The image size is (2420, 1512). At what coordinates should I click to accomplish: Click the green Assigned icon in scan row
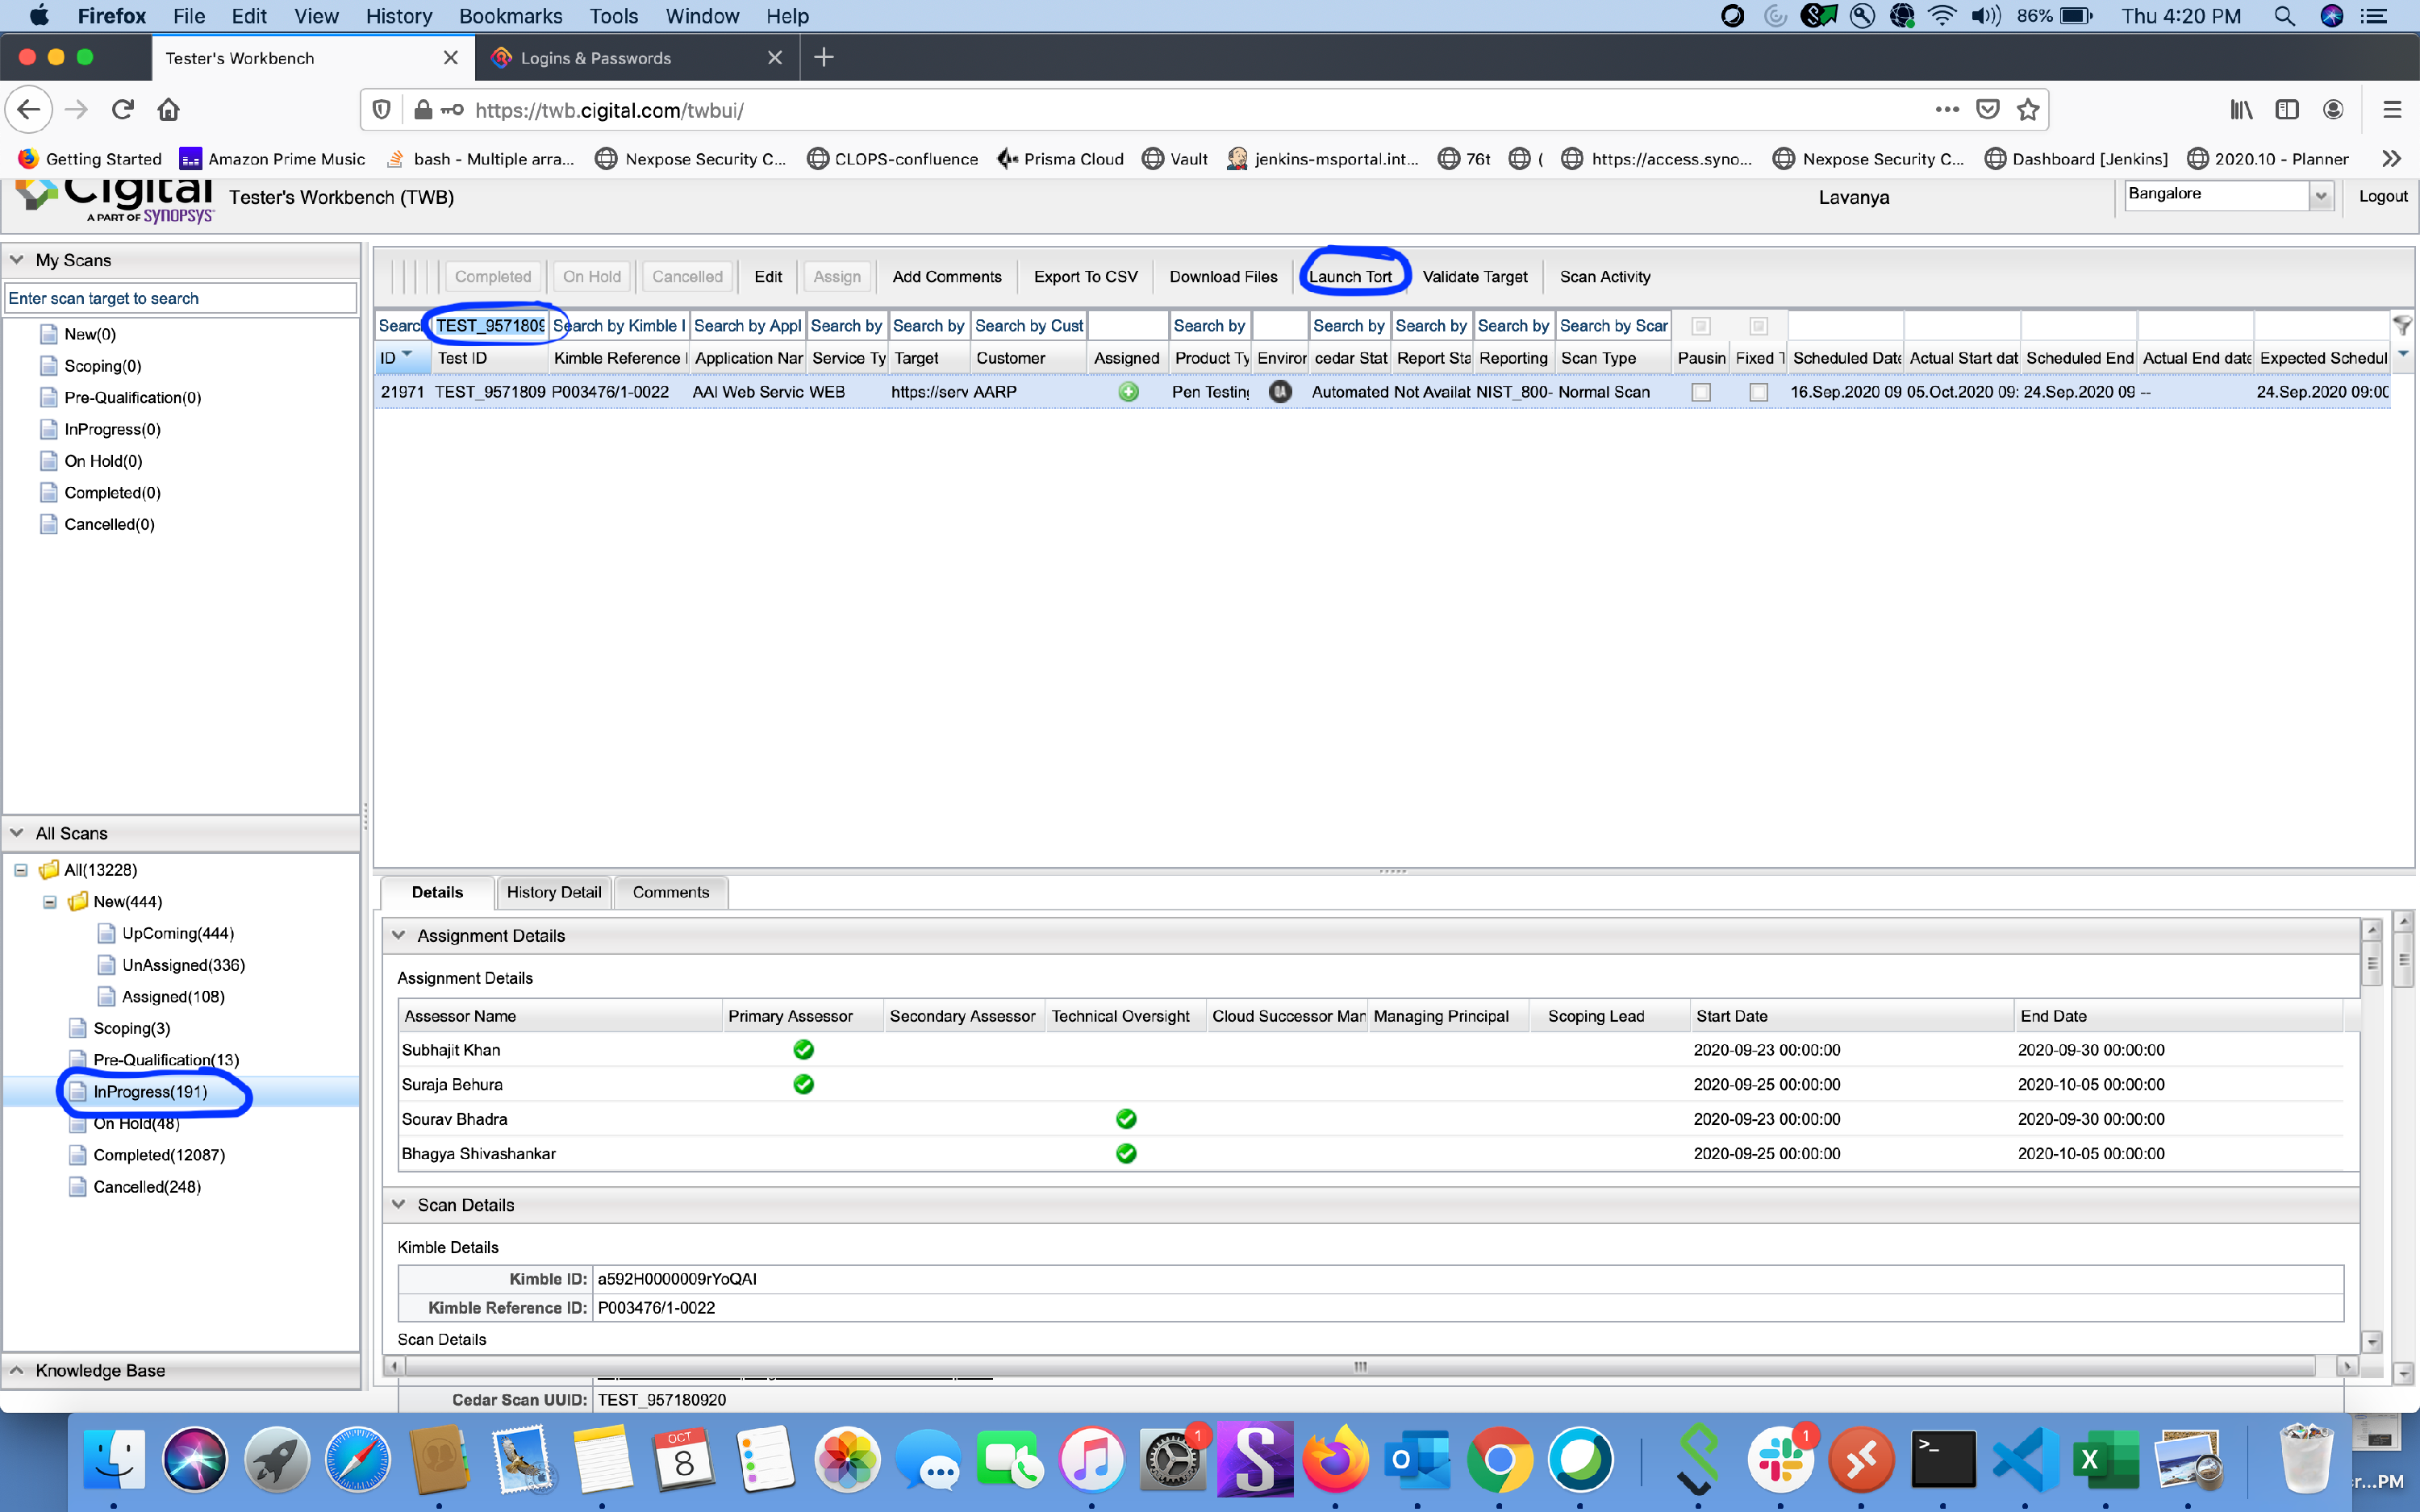point(1128,392)
